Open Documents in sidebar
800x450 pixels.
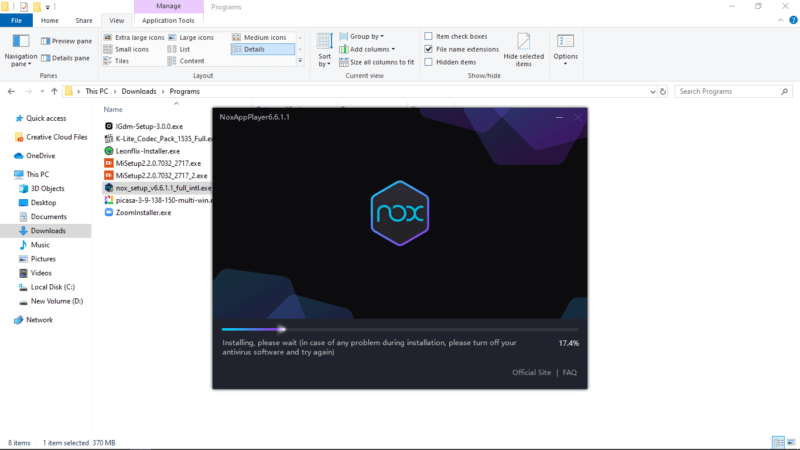click(x=43, y=216)
